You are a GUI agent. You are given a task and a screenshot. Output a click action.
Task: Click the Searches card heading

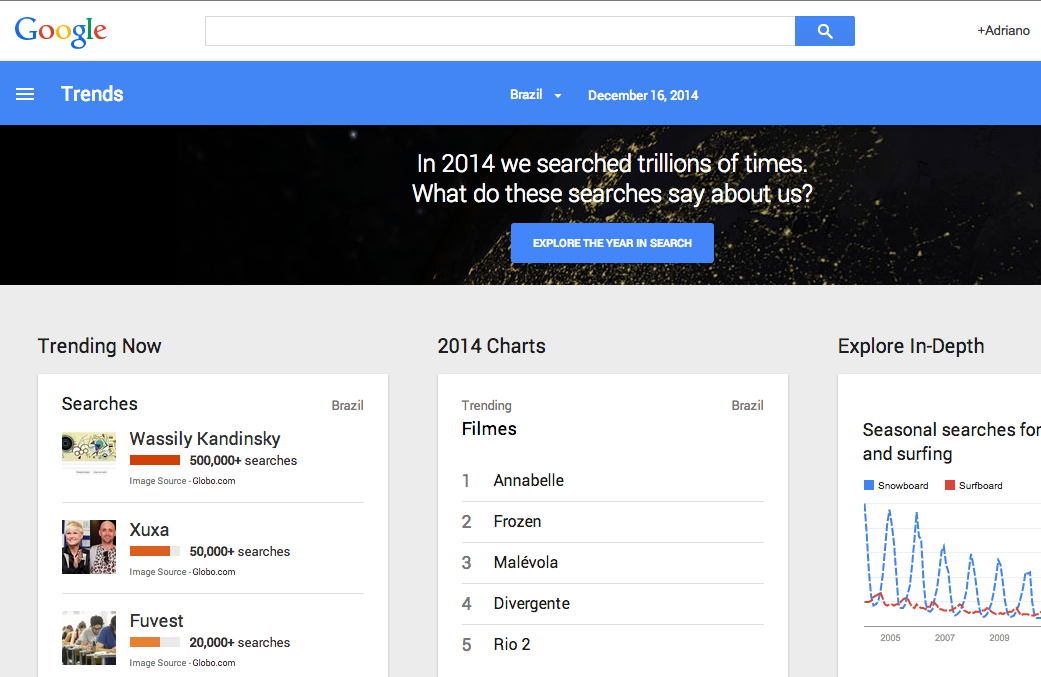click(100, 404)
